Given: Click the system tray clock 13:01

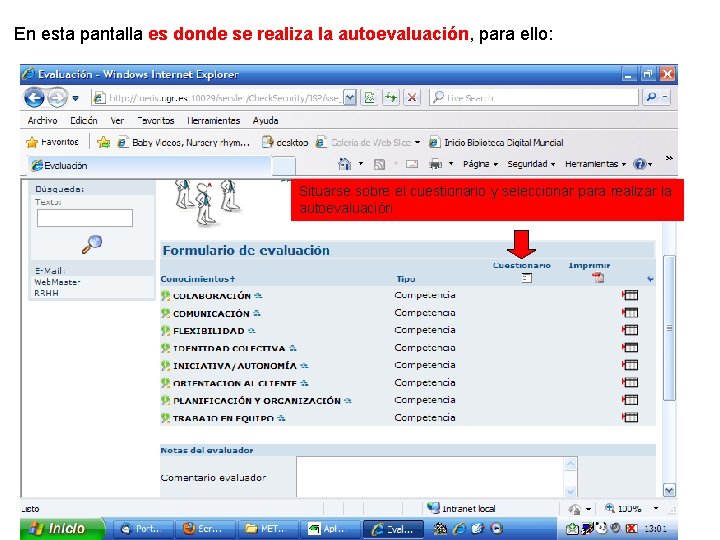Looking at the screenshot, I should point(656,529).
